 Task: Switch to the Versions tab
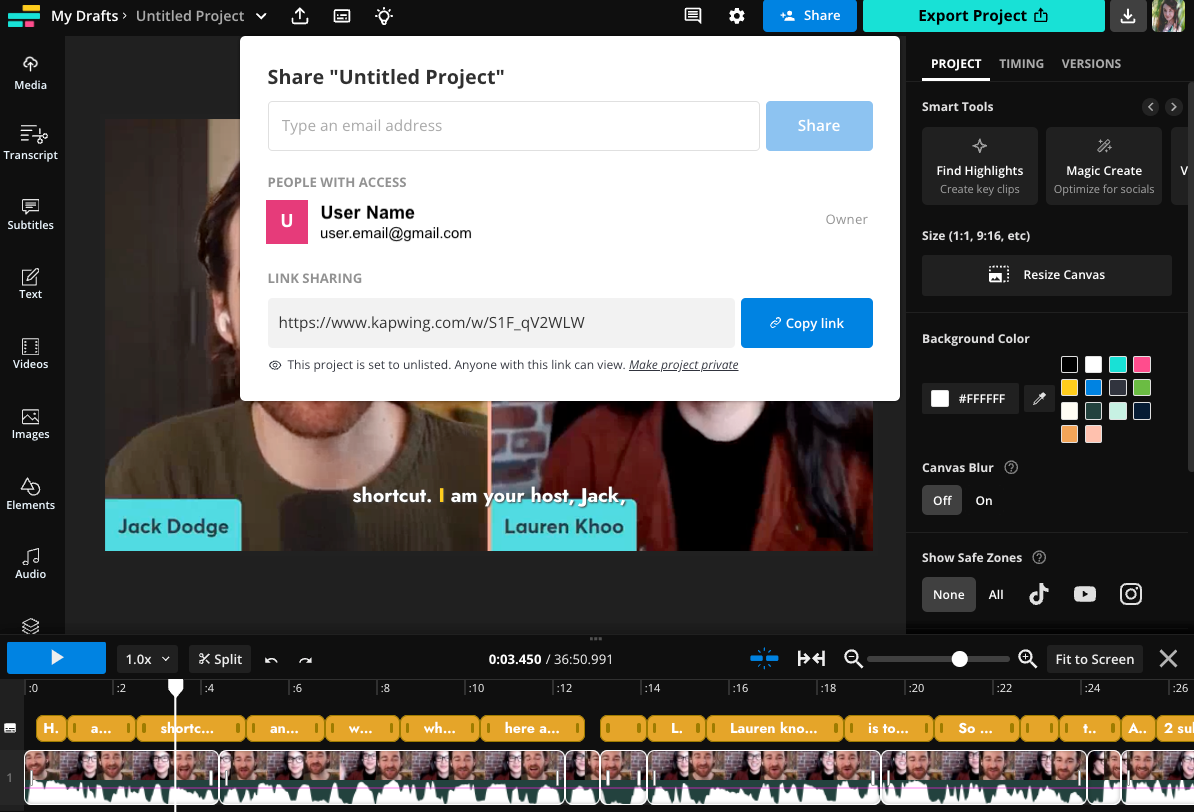(x=1091, y=63)
